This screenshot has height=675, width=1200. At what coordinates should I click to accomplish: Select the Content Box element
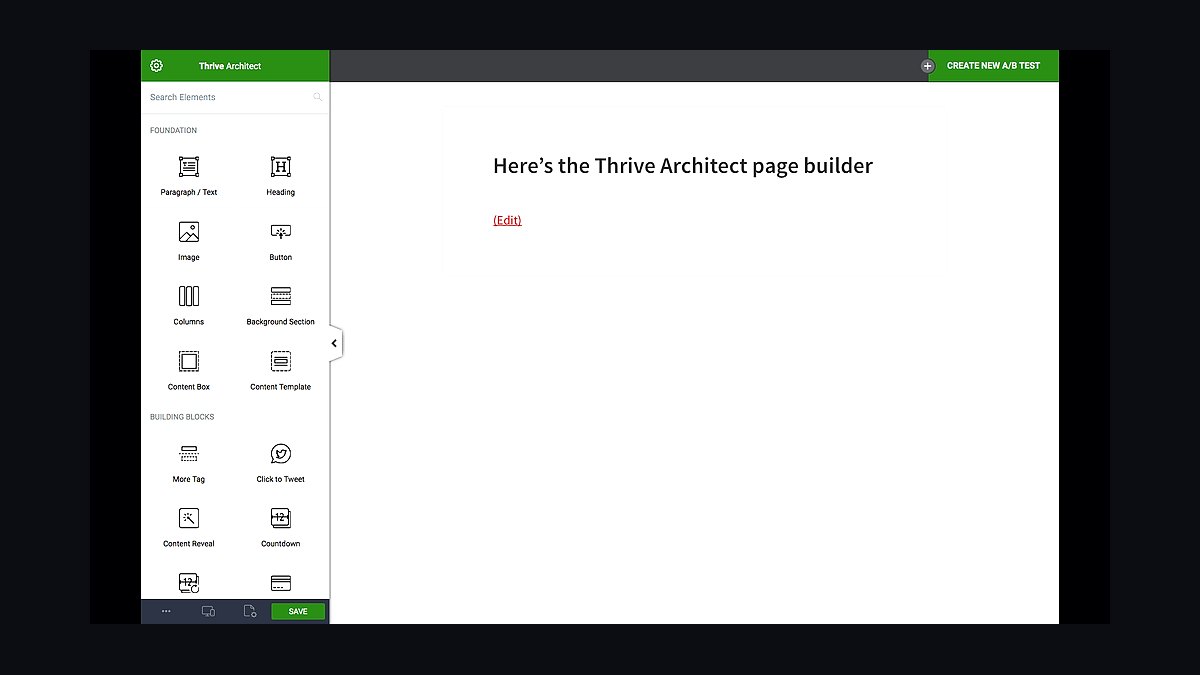[189, 370]
